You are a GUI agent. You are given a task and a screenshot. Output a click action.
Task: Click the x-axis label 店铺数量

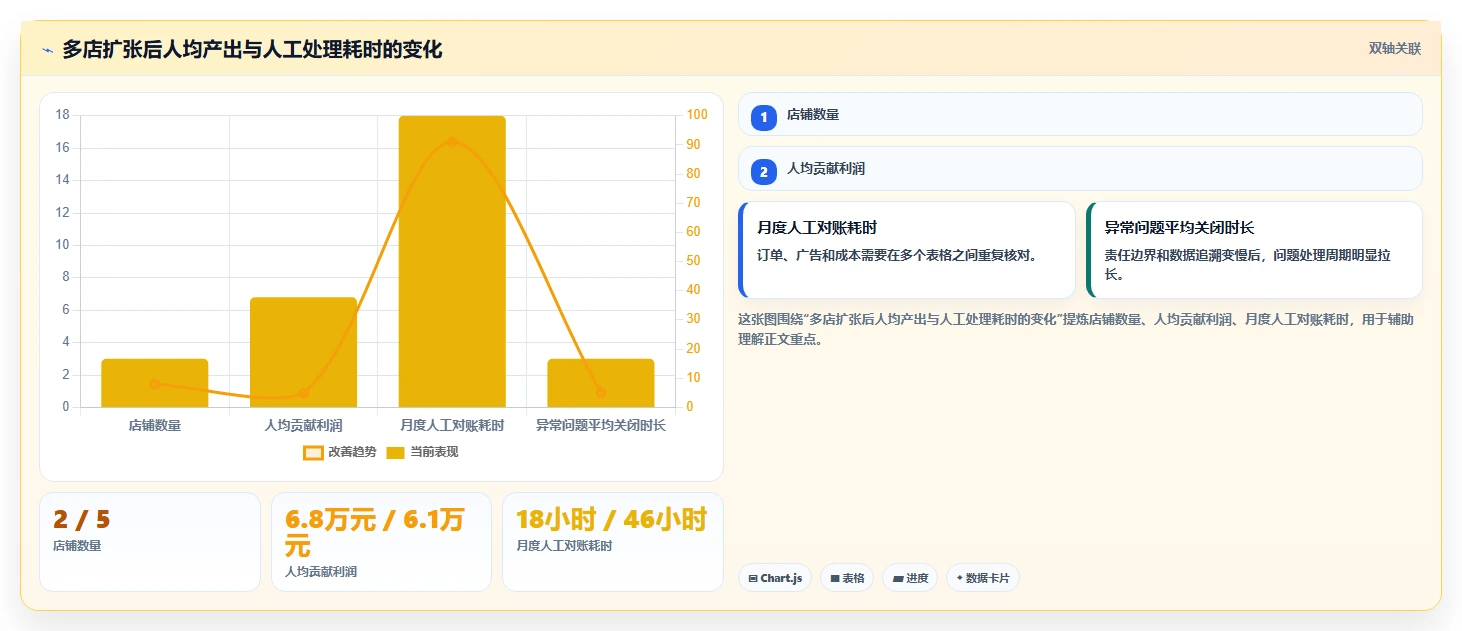[x=155, y=426]
